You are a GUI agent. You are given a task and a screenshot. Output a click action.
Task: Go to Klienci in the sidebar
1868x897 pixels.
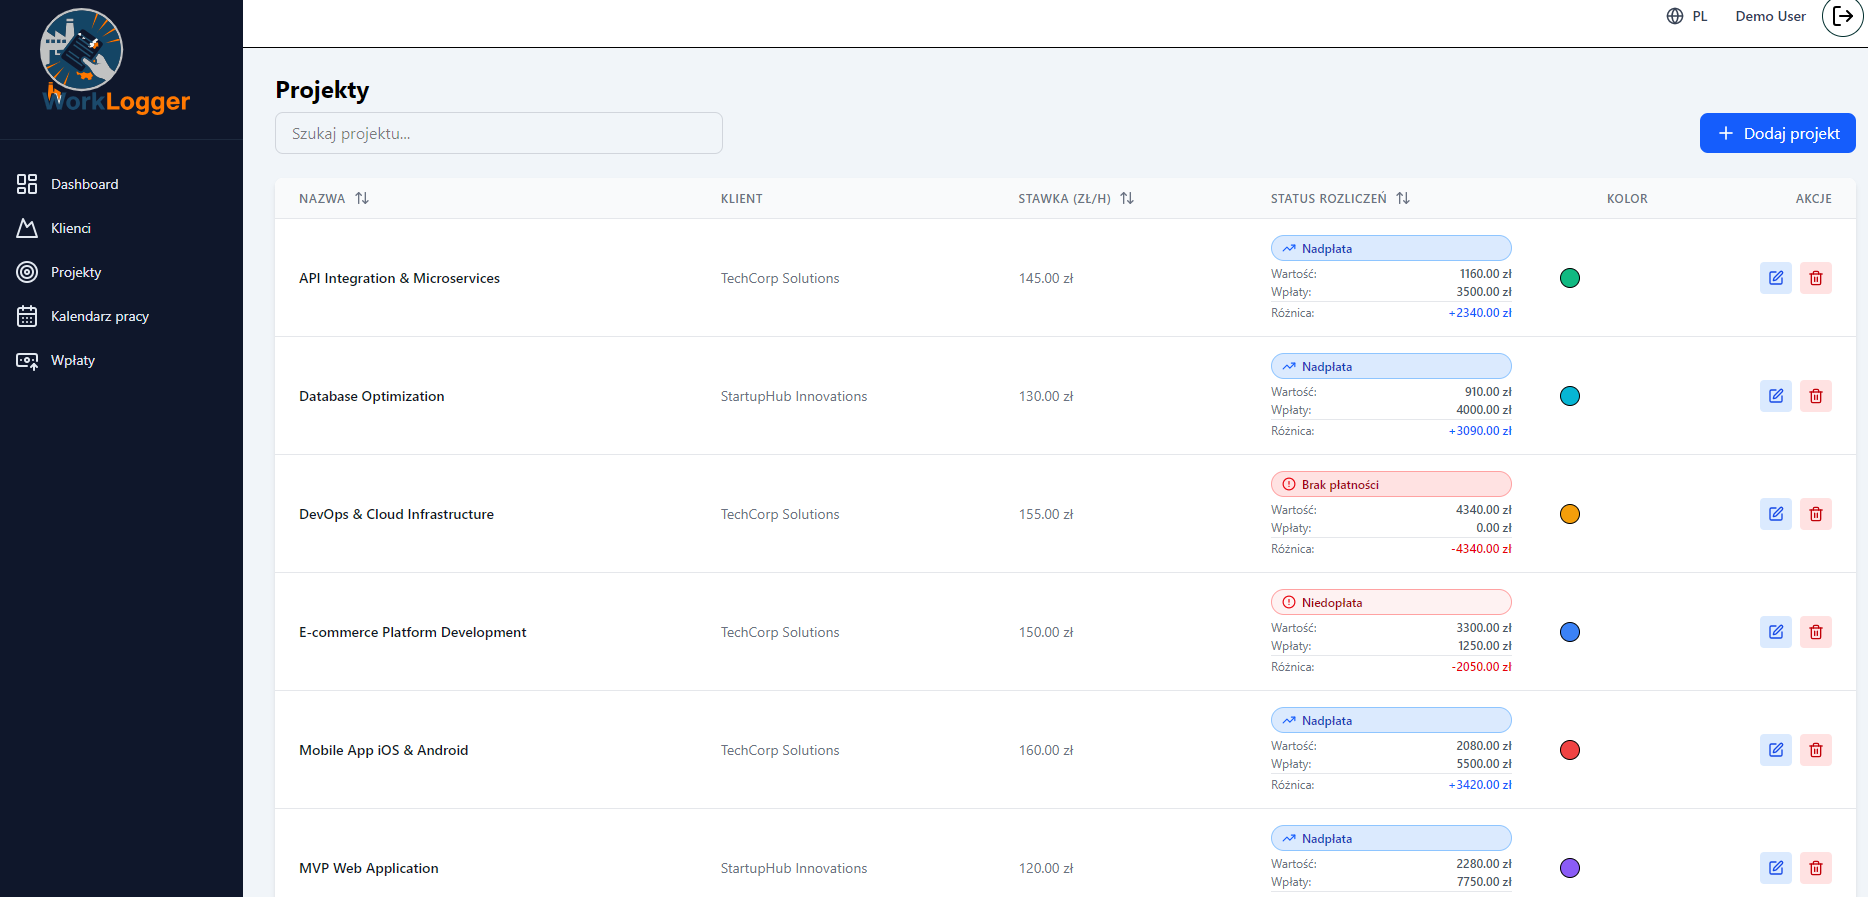point(70,228)
